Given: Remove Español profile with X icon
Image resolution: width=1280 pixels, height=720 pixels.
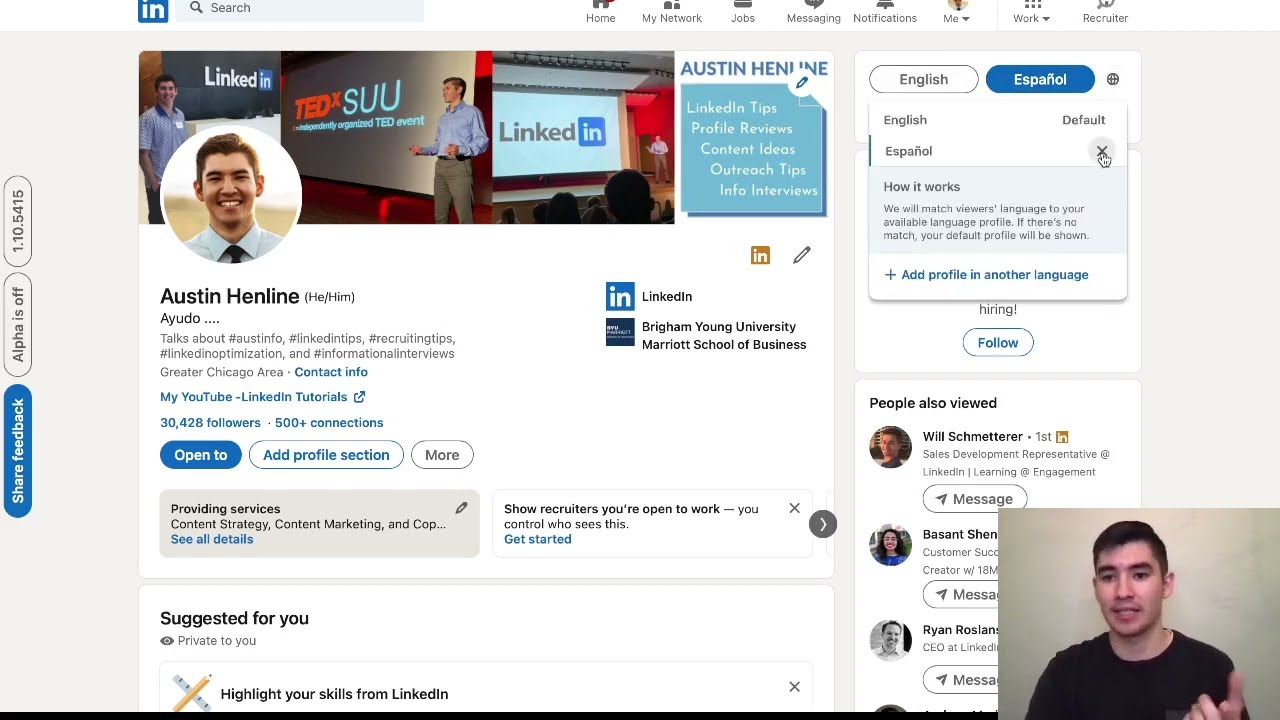Looking at the screenshot, I should [1101, 152].
